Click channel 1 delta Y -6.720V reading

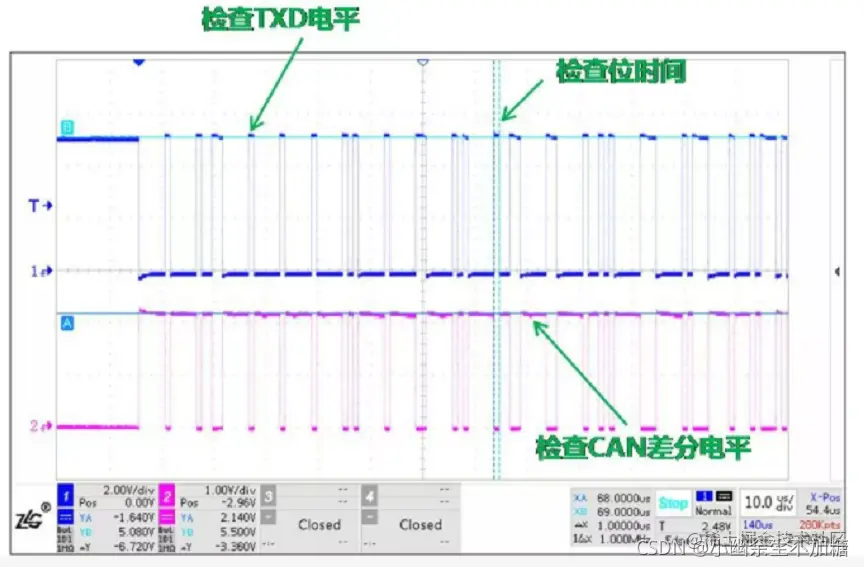click(x=134, y=547)
